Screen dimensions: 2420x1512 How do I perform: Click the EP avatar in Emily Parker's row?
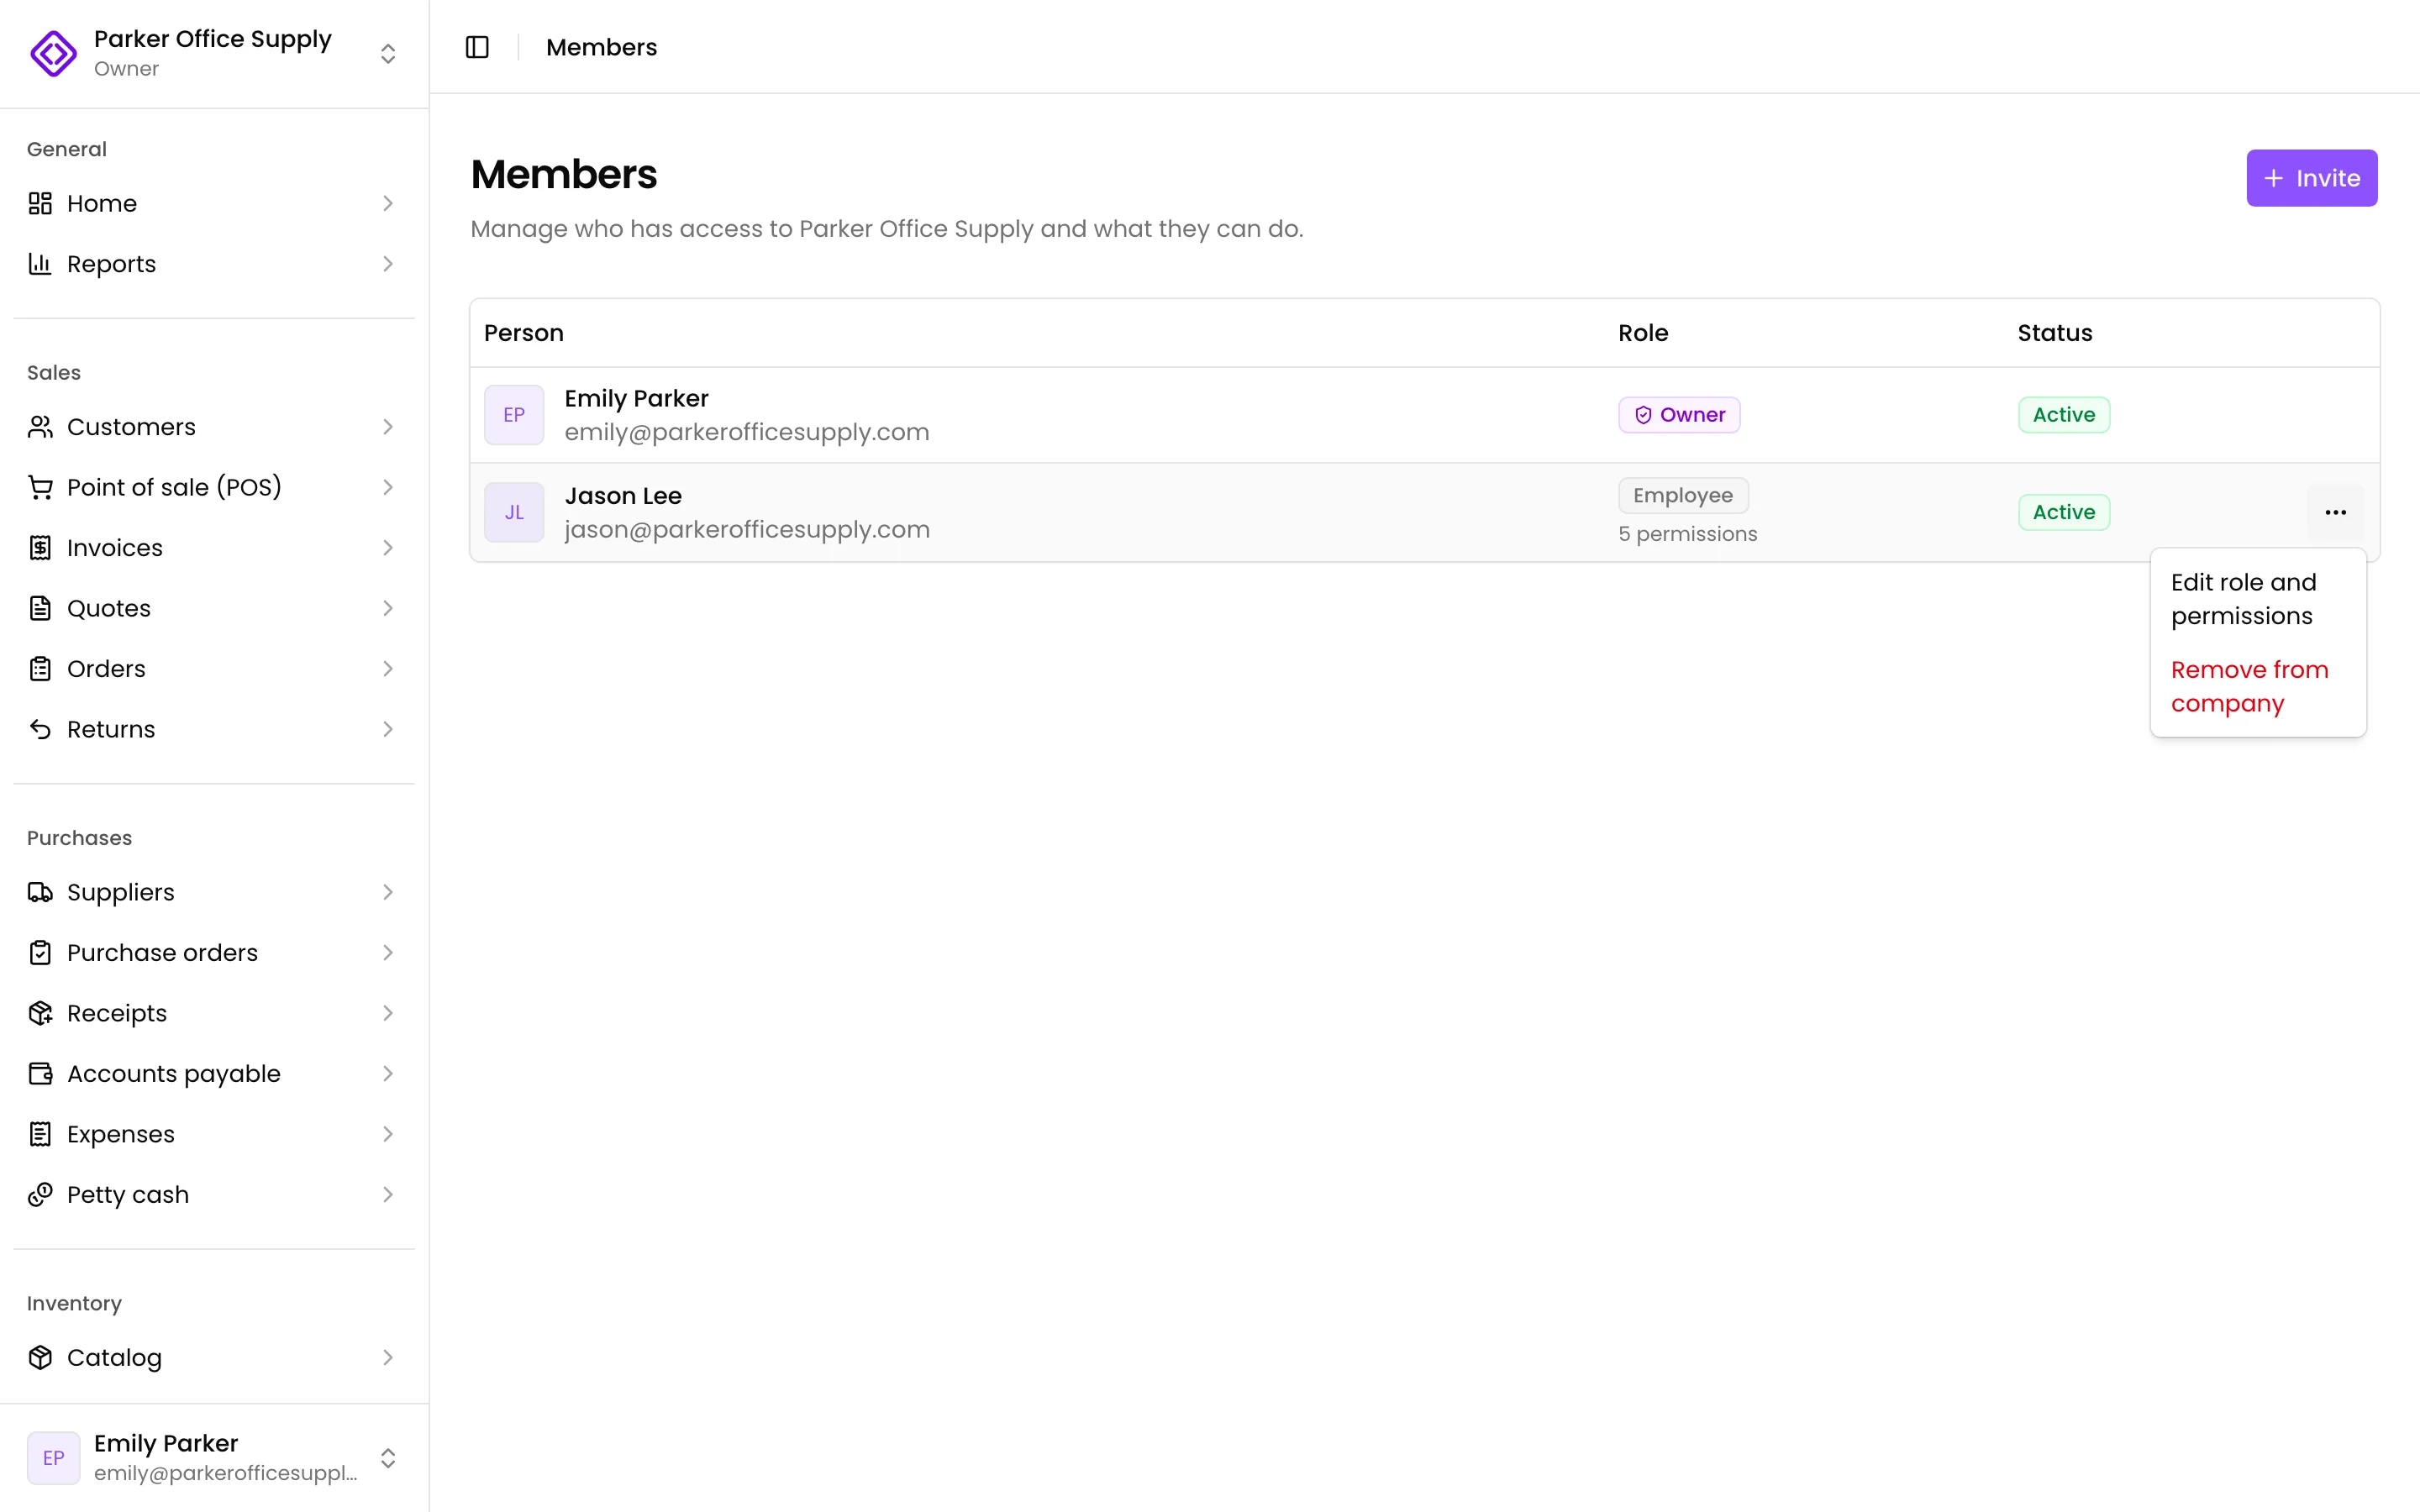point(514,415)
